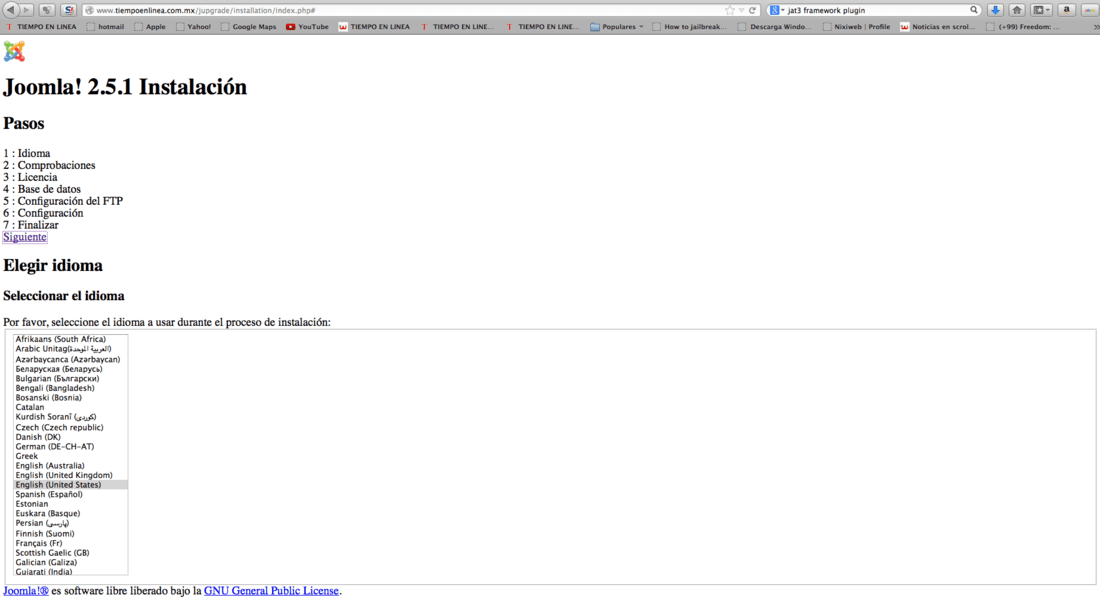This screenshot has height=598, width=1100.
Task: Open the bookmarks menu toolbar button
Action: (1041, 10)
